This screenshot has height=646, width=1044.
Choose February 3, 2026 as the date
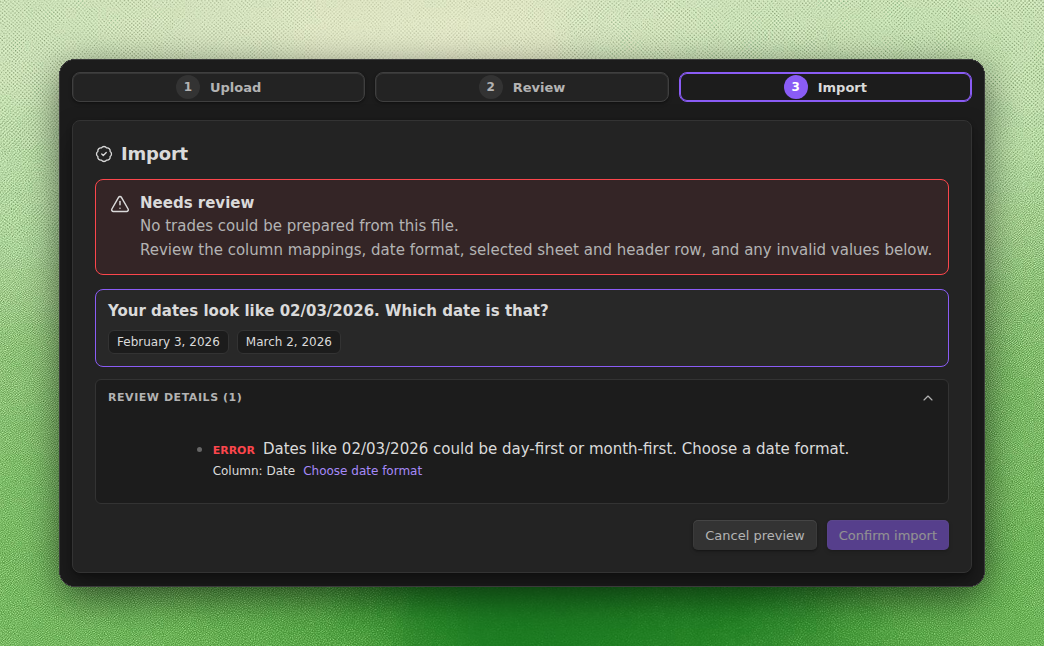[x=168, y=342]
